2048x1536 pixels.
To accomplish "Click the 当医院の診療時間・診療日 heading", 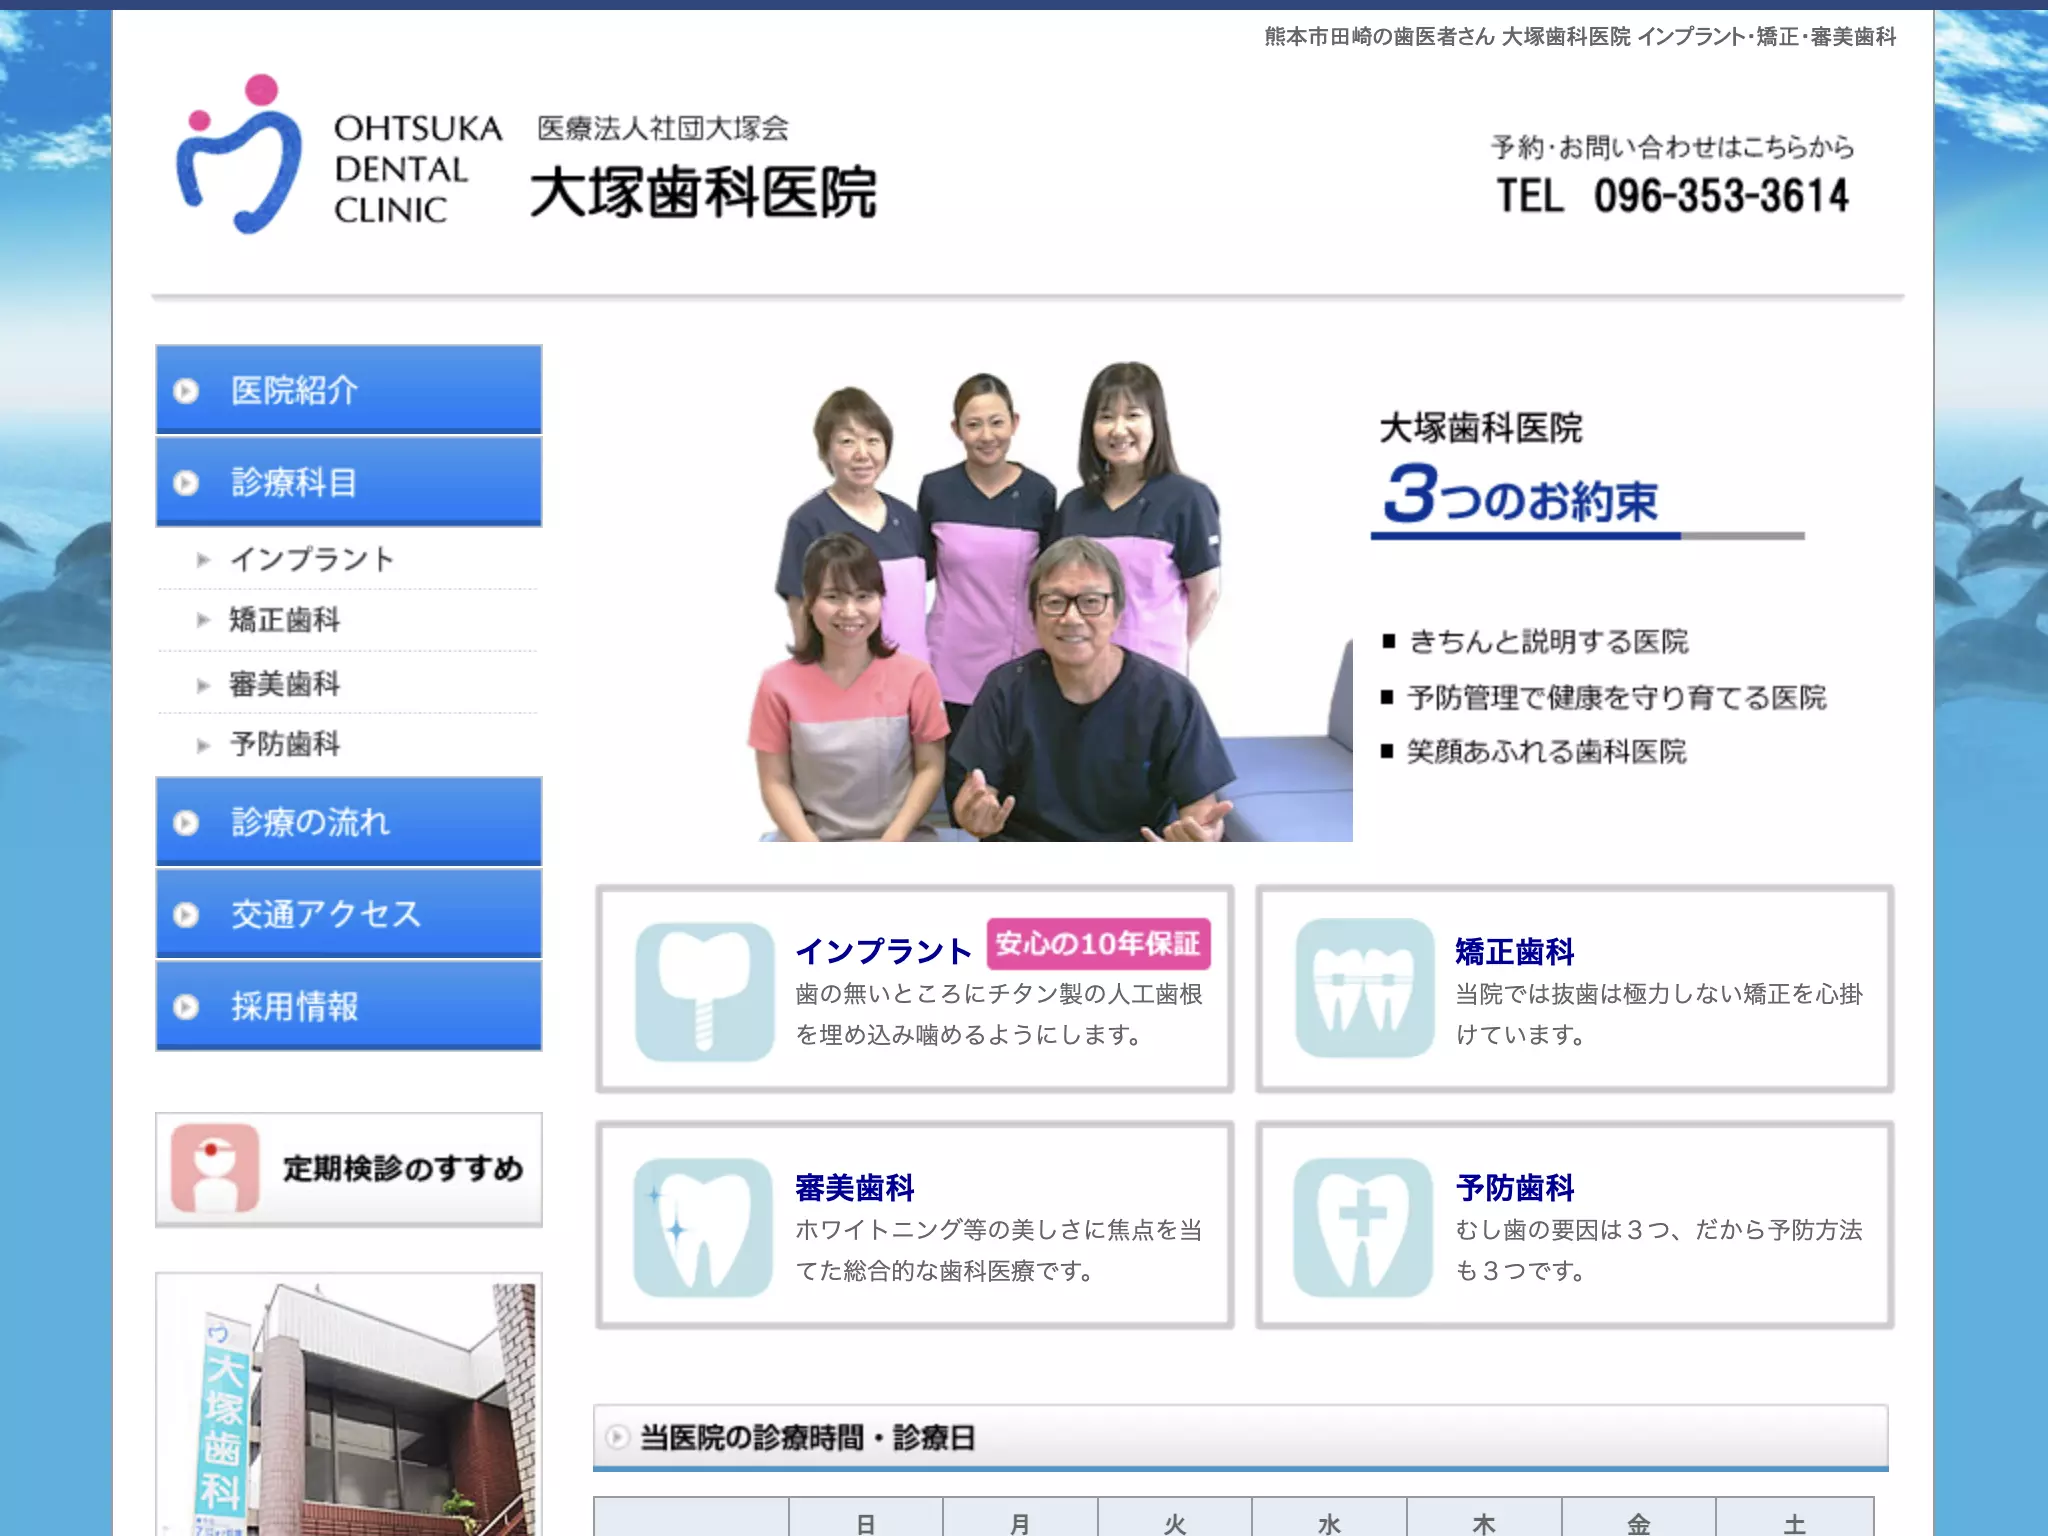I will coord(807,1438).
